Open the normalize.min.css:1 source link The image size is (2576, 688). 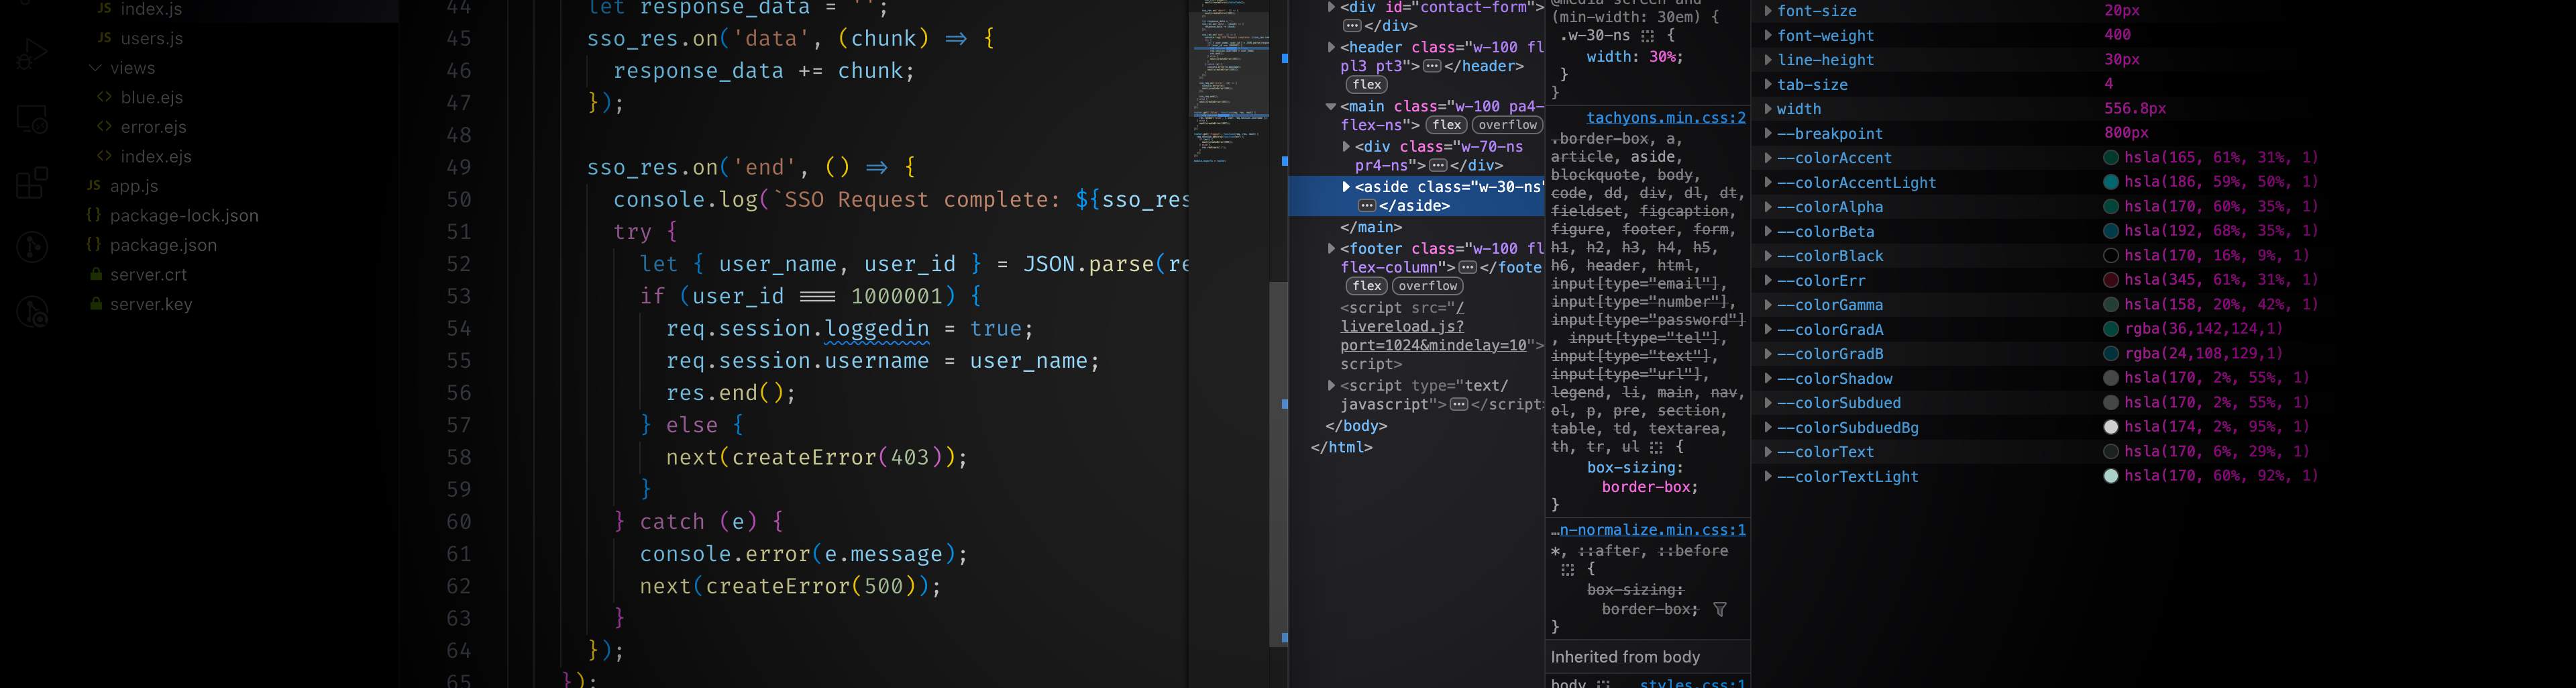click(x=1648, y=530)
